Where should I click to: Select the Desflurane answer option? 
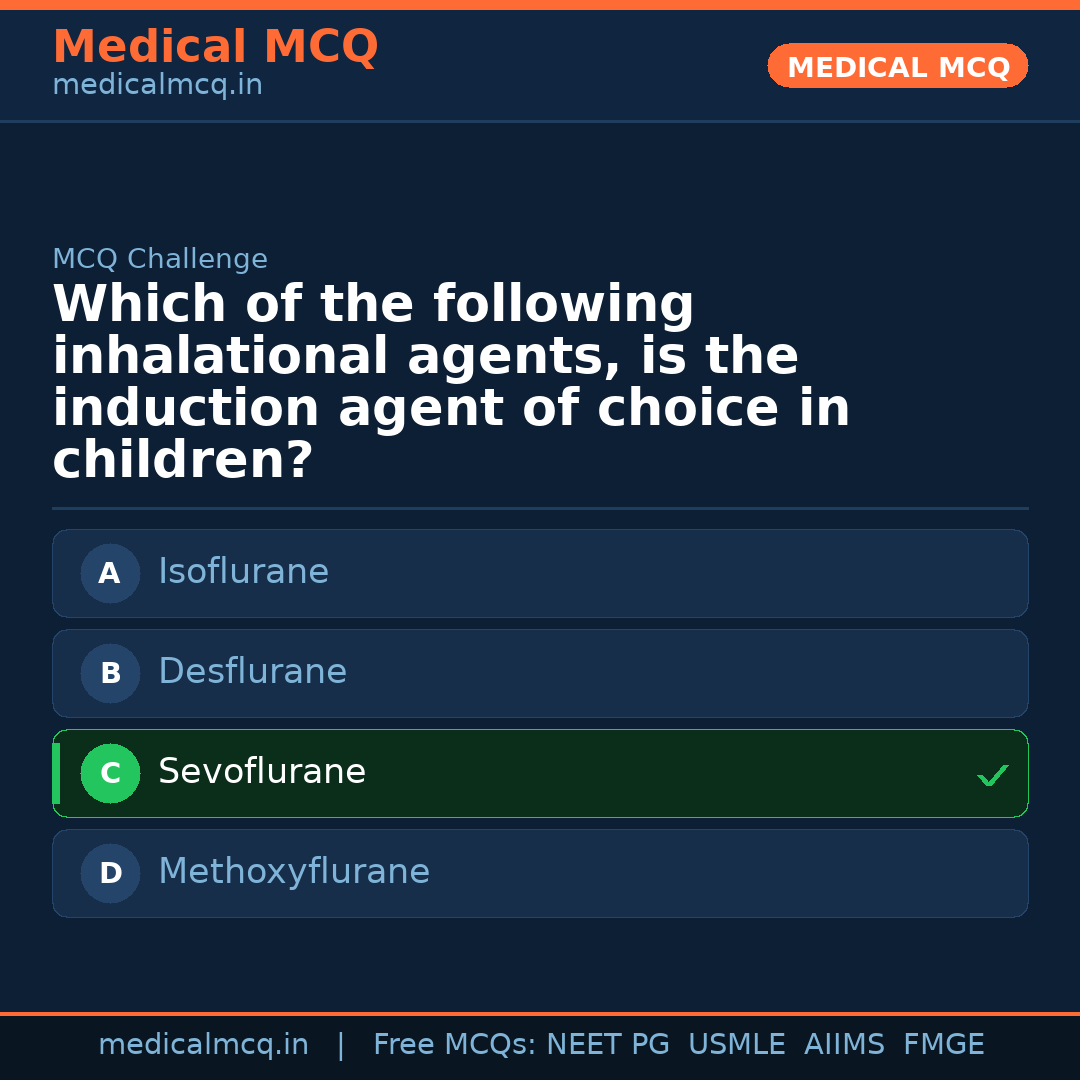540,673
